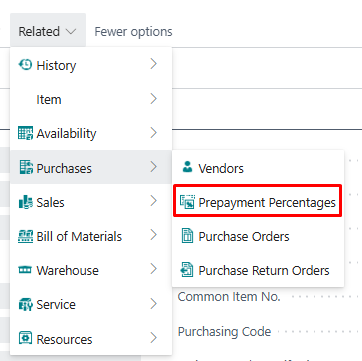Expand the Item submenu arrow
This screenshot has width=362, height=361.
click(x=153, y=99)
